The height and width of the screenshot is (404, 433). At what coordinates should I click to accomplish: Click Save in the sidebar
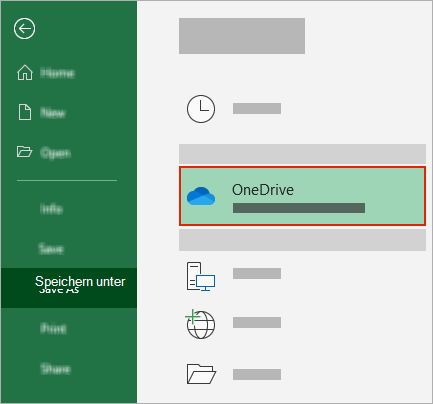click(51, 249)
